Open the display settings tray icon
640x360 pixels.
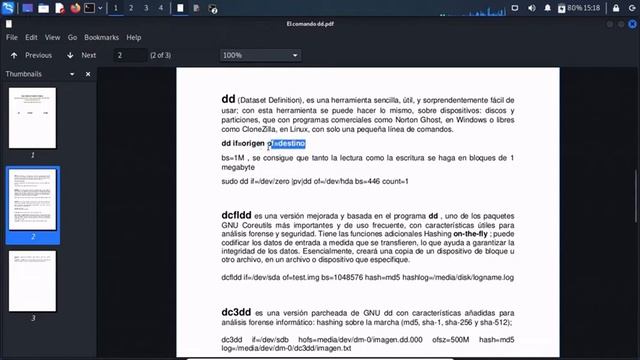[515, 8]
